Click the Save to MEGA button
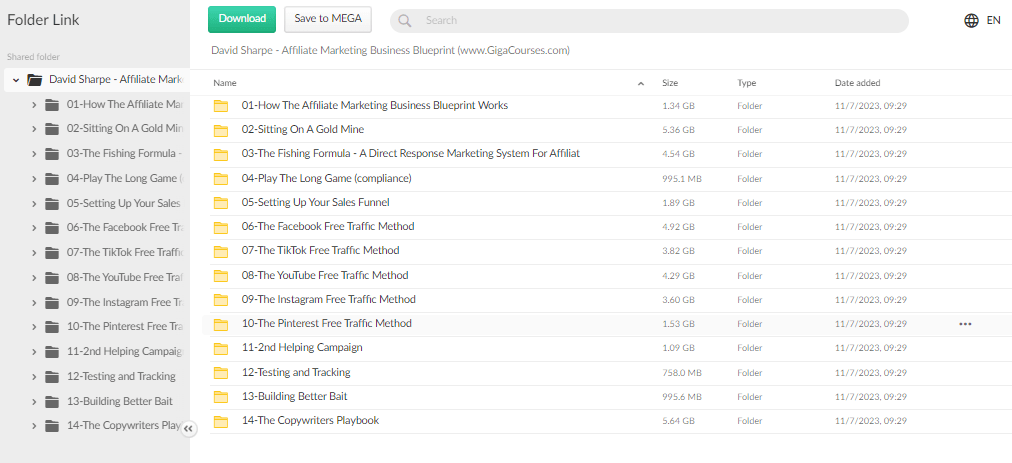1012x463 pixels. (327, 19)
